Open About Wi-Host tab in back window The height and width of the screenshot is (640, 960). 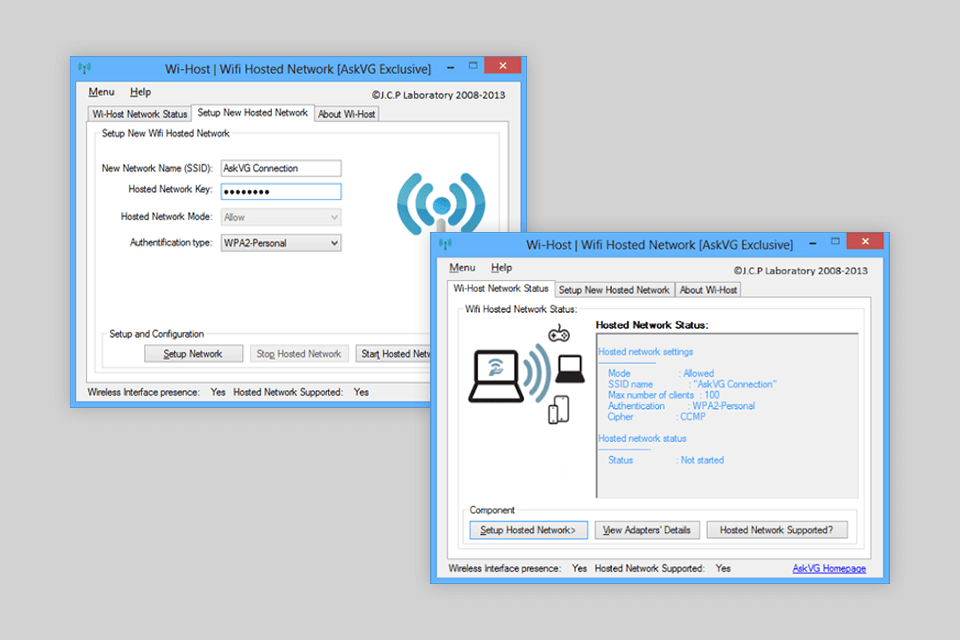click(347, 114)
